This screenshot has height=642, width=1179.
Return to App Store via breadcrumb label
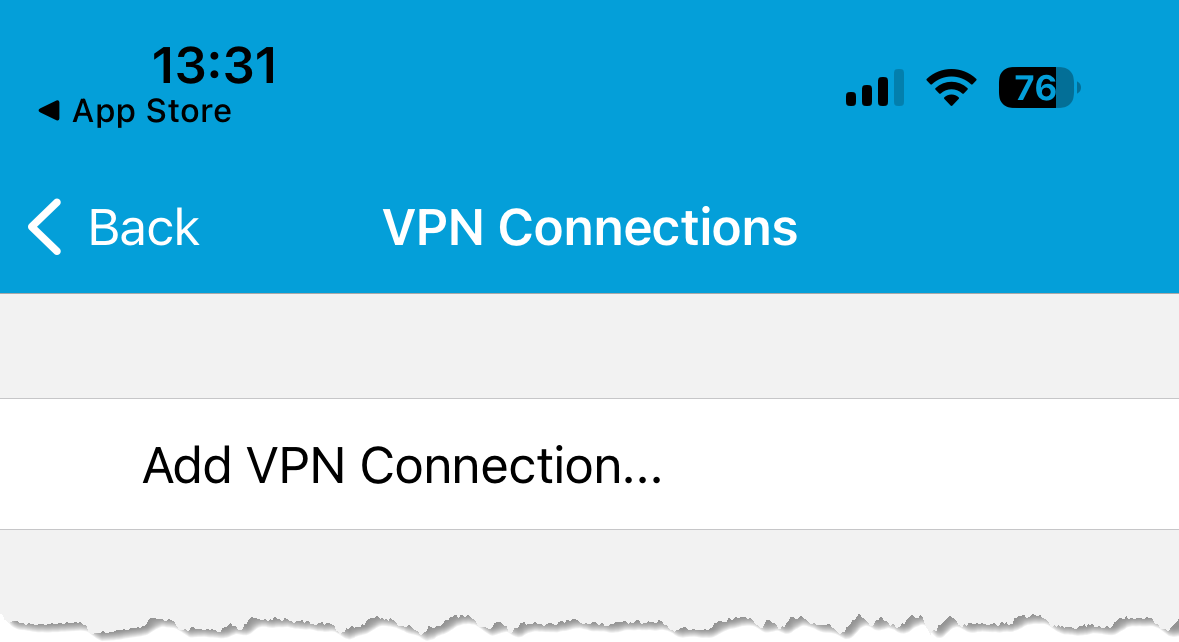(x=152, y=111)
